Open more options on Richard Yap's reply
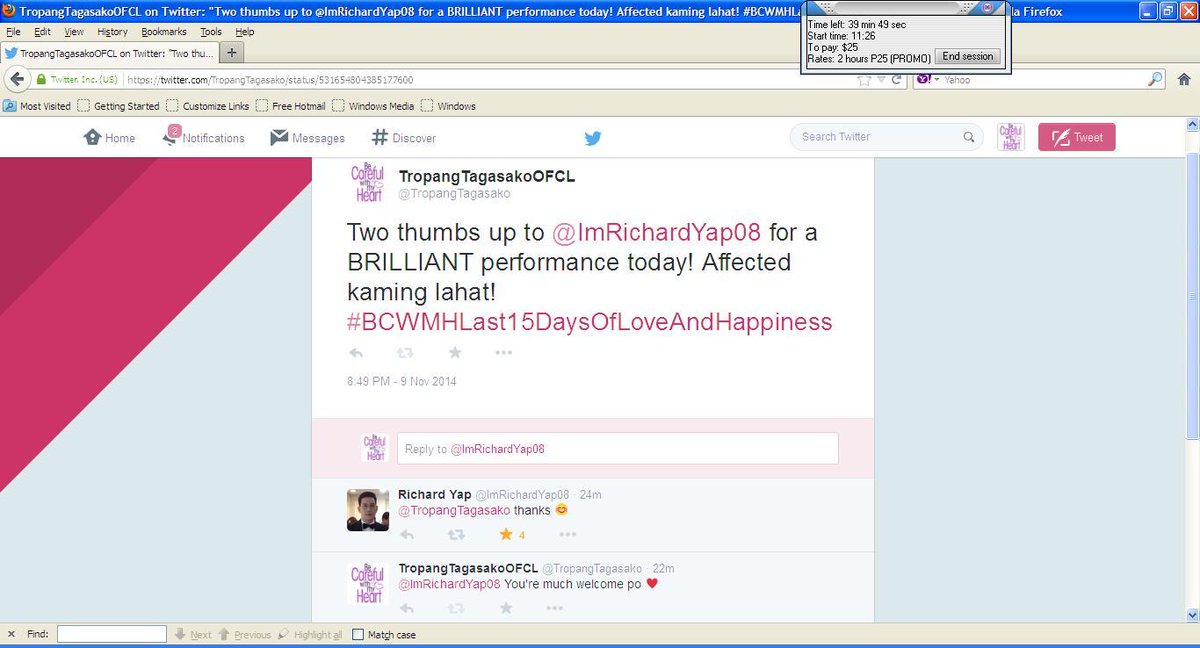The image size is (1200, 648). coord(567,534)
